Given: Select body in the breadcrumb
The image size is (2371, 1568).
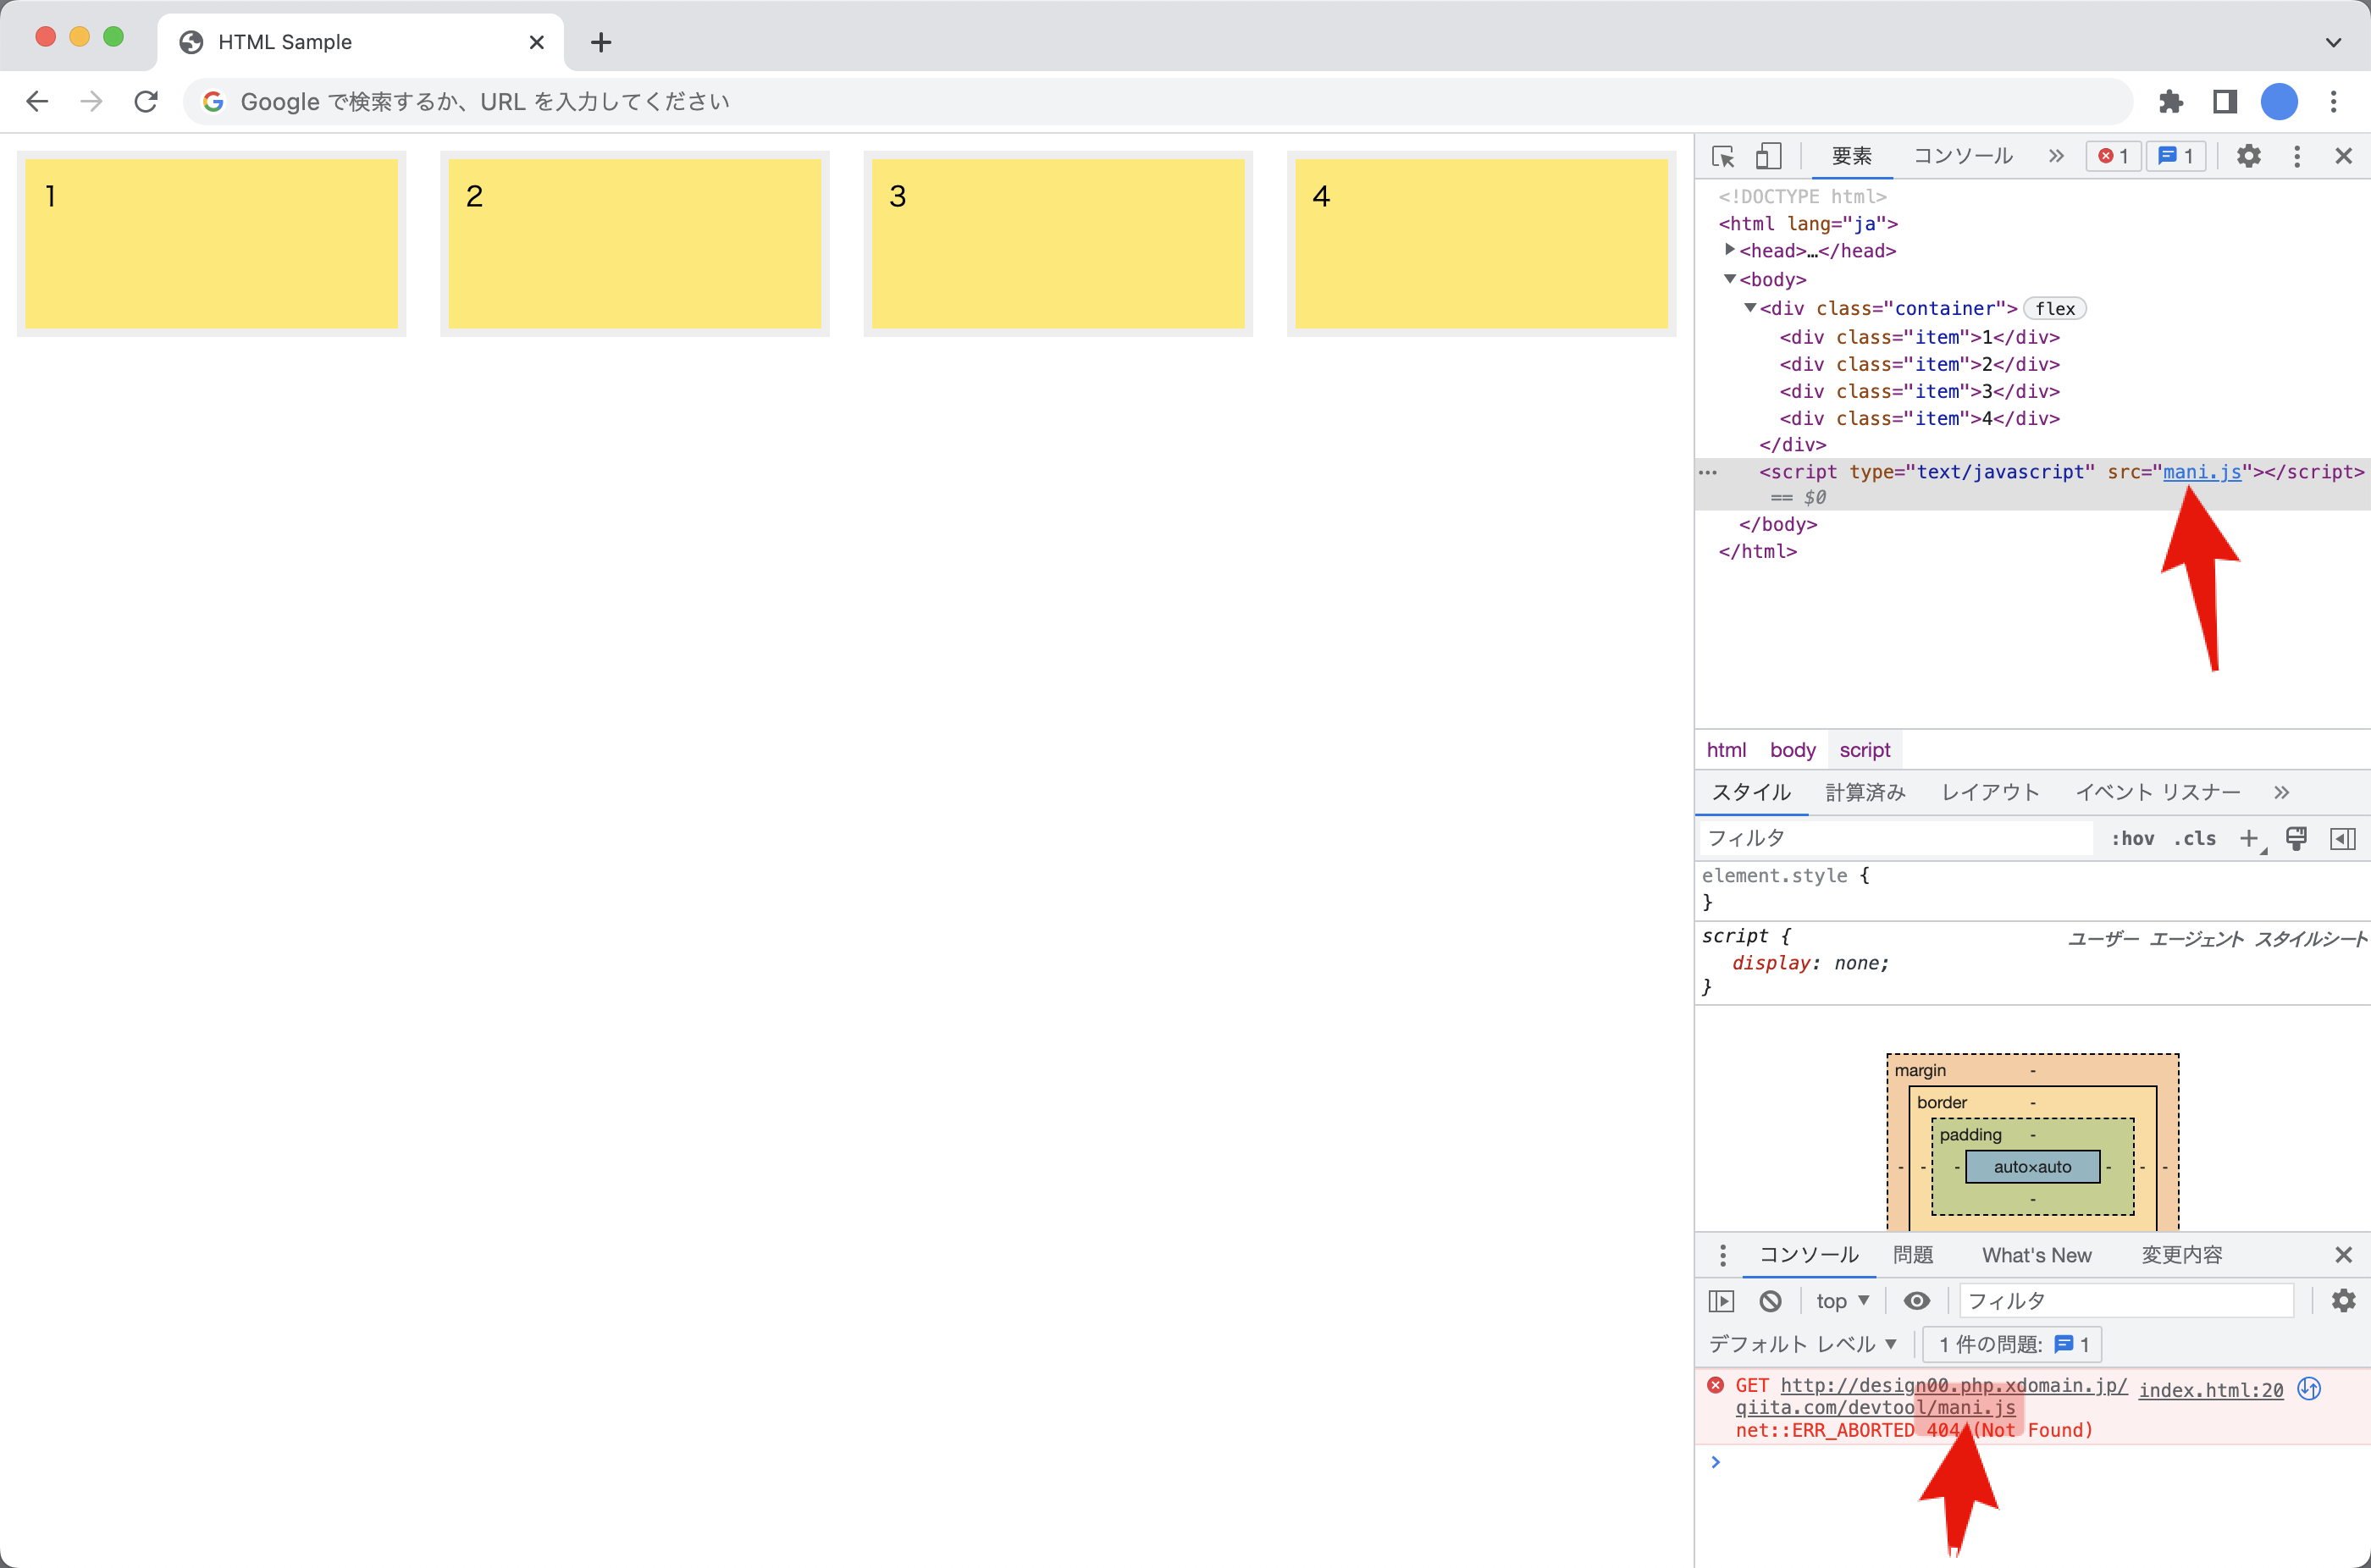Looking at the screenshot, I should click(1792, 750).
